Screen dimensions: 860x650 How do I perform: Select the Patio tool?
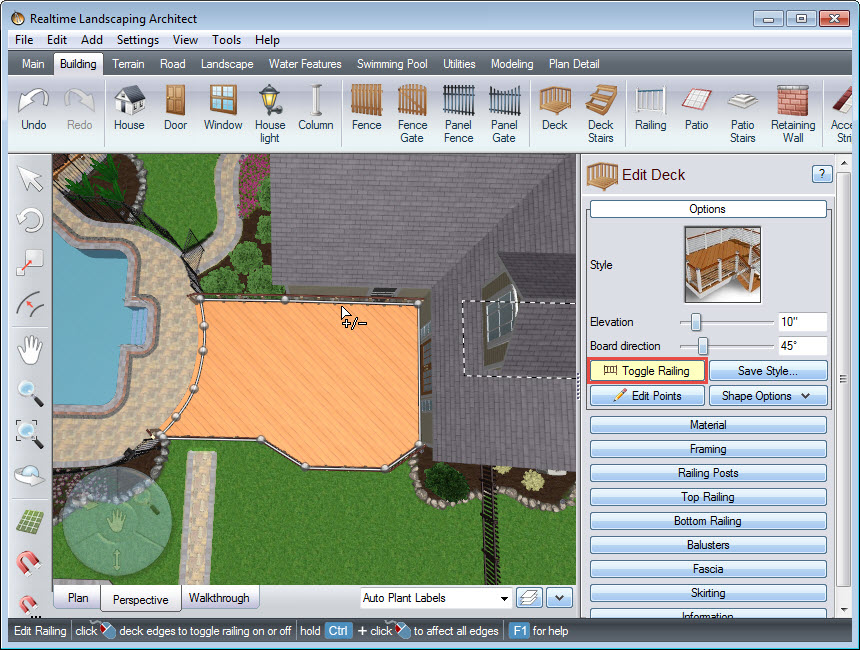[x=697, y=109]
